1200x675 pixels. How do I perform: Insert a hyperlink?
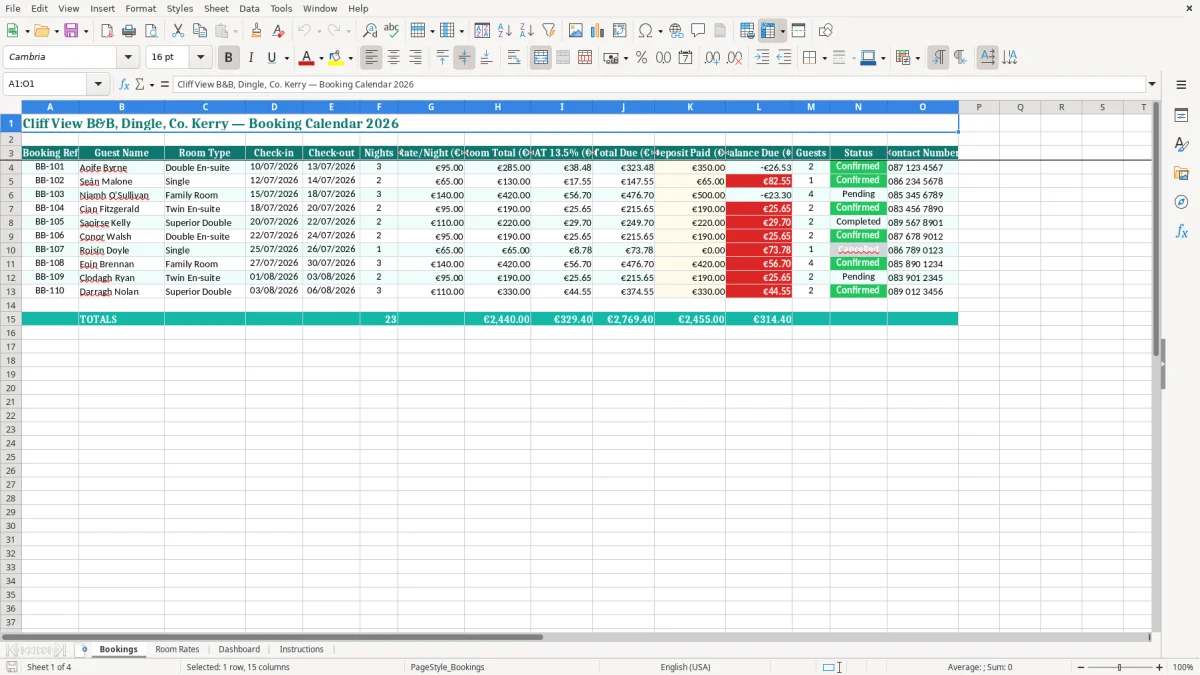coord(676,31)
